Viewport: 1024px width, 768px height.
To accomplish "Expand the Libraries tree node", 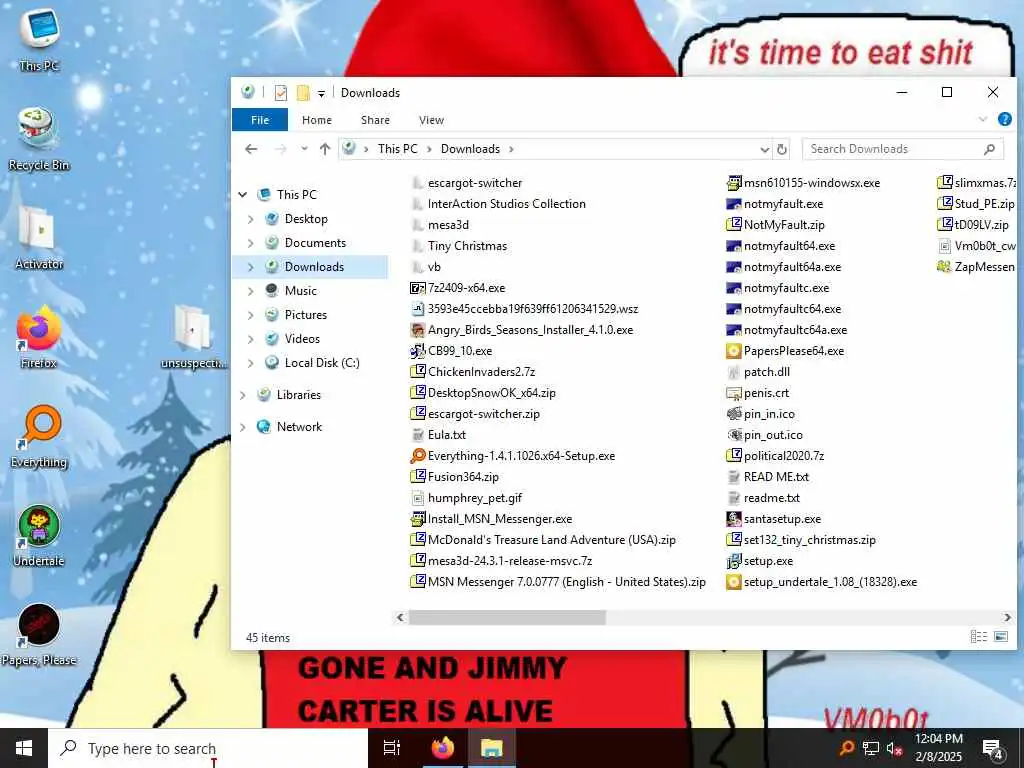I will pos(243,395).
